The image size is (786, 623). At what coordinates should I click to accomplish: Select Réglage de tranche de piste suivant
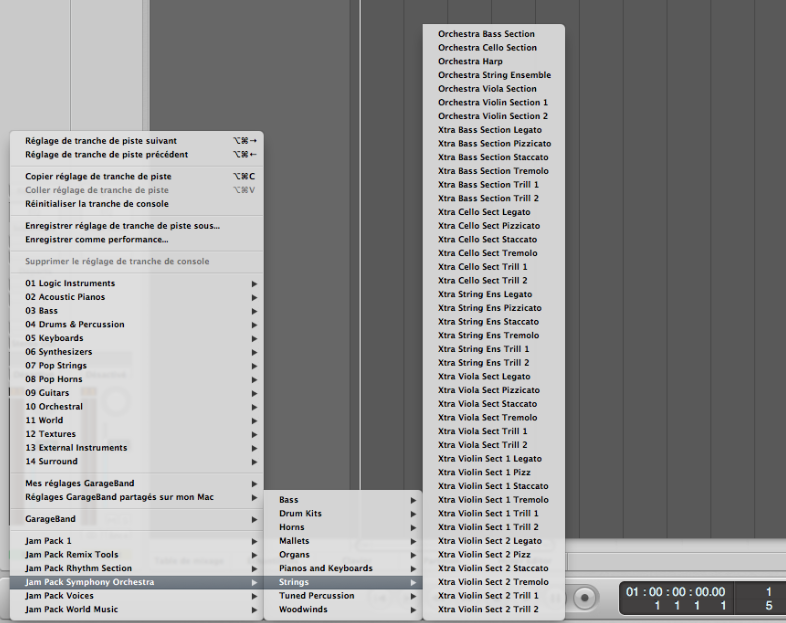tap(136, 141)
